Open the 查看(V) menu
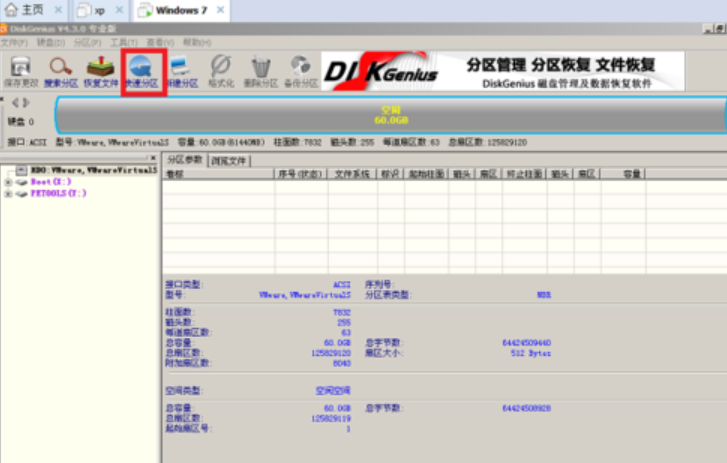This screenshot has width=727, height=463. 160,43
